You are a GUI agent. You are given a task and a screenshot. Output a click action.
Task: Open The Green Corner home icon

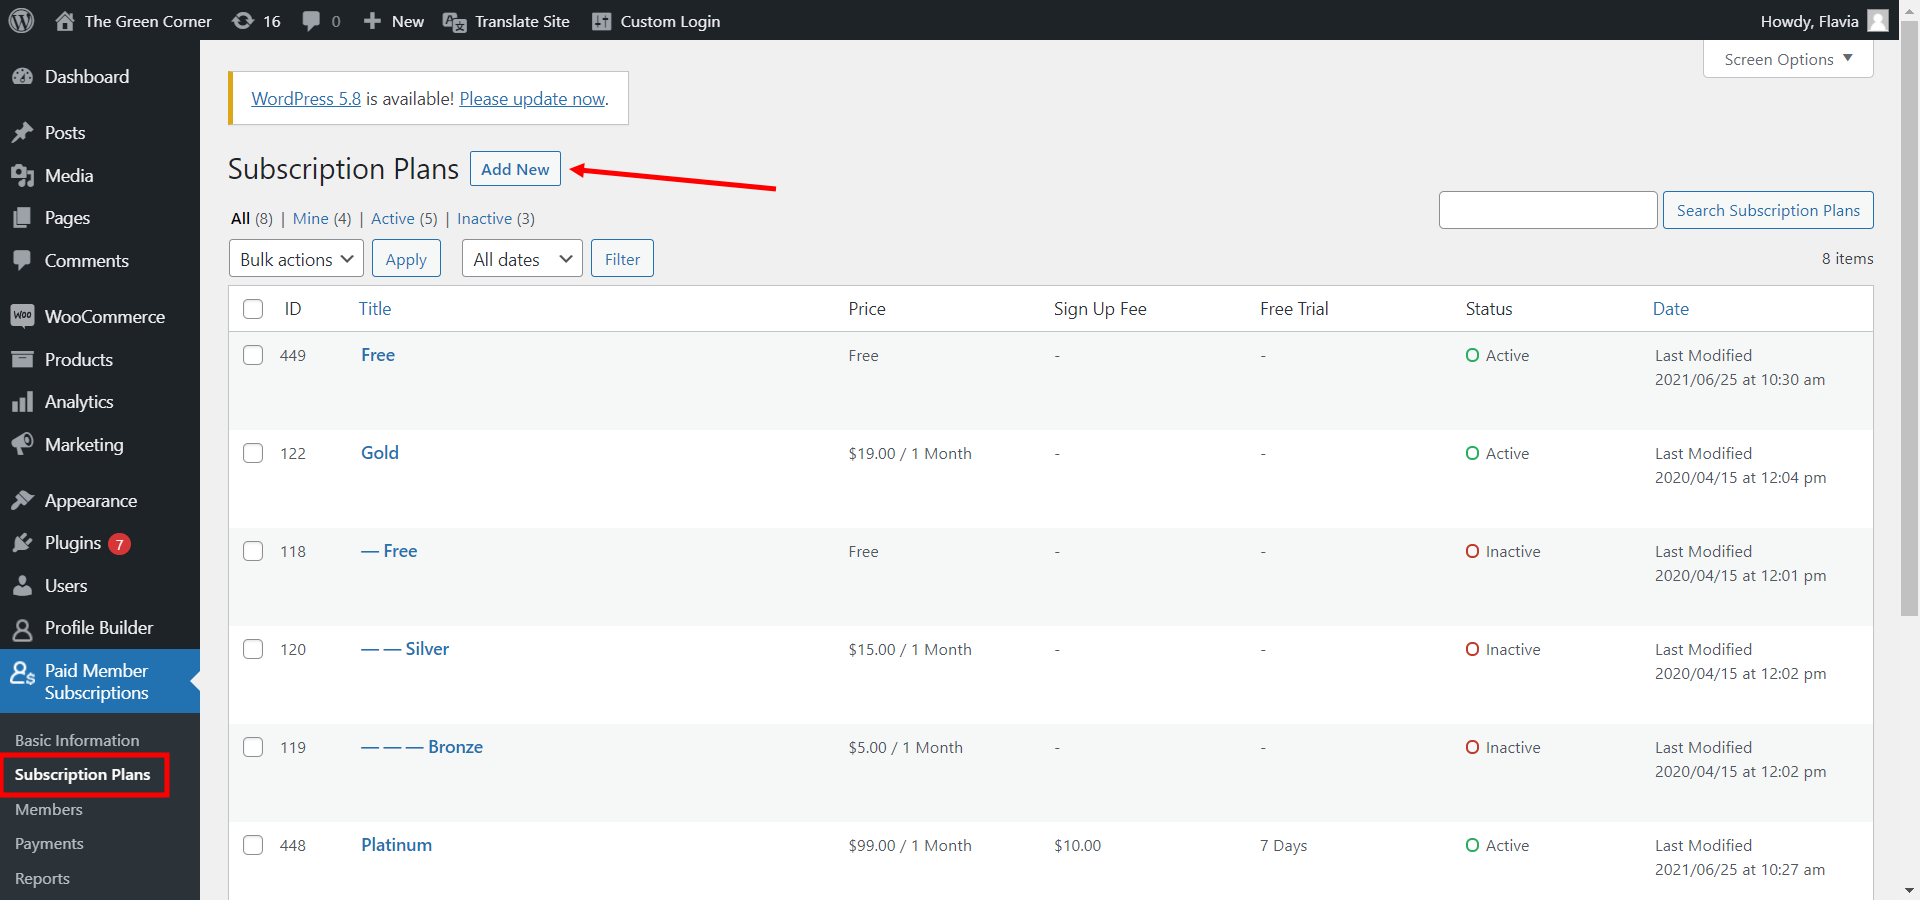tap(65, 21)
